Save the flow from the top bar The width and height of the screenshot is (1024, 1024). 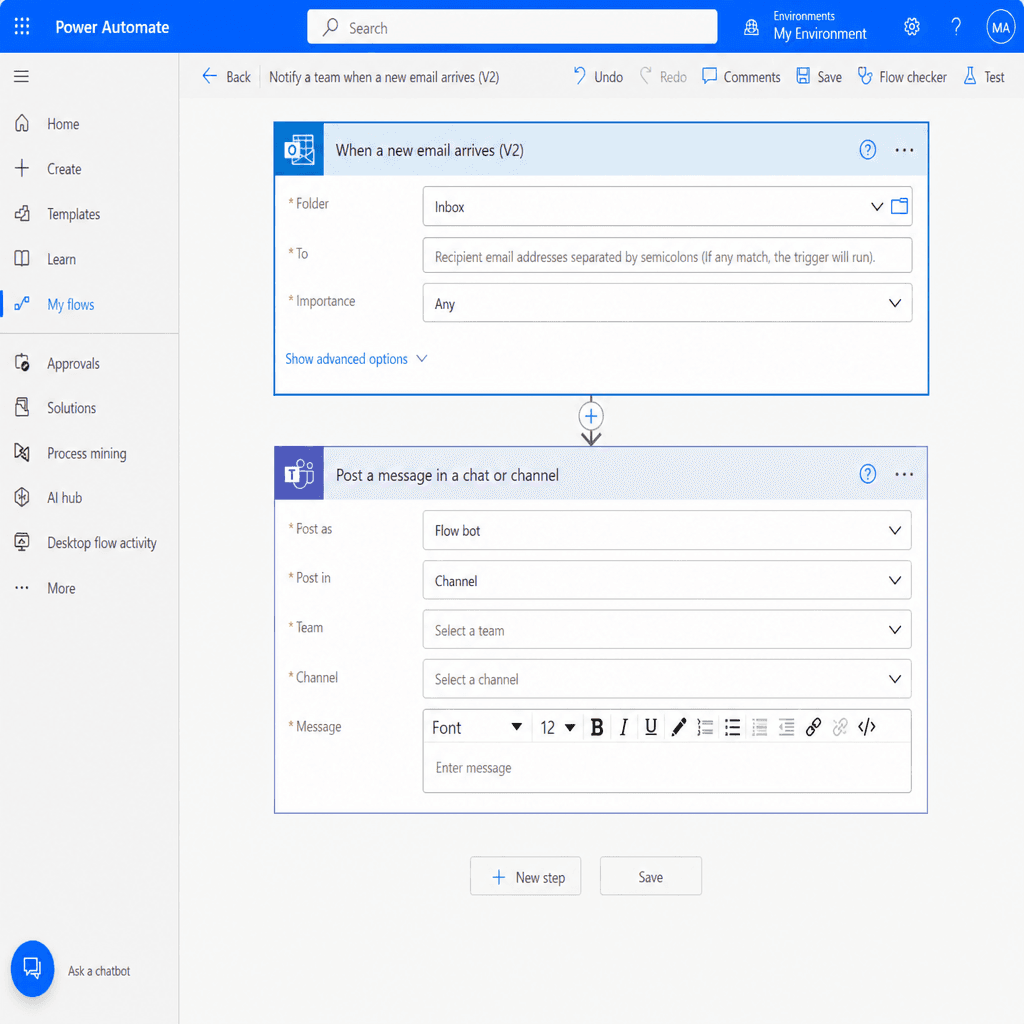coord(819,77)
